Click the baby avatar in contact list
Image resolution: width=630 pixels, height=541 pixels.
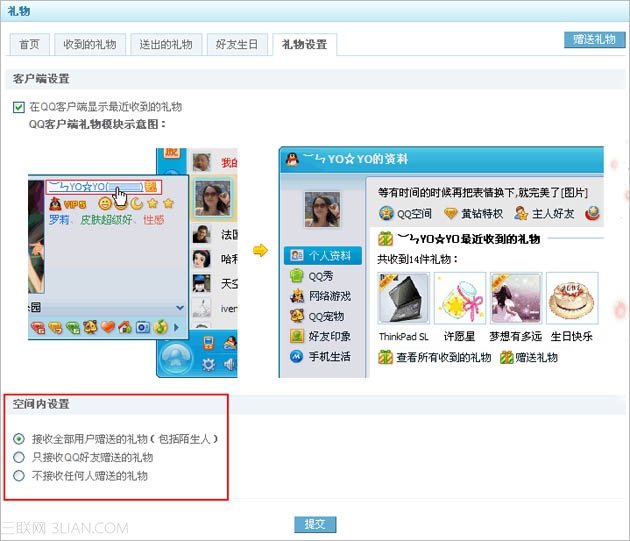[202, 162]
